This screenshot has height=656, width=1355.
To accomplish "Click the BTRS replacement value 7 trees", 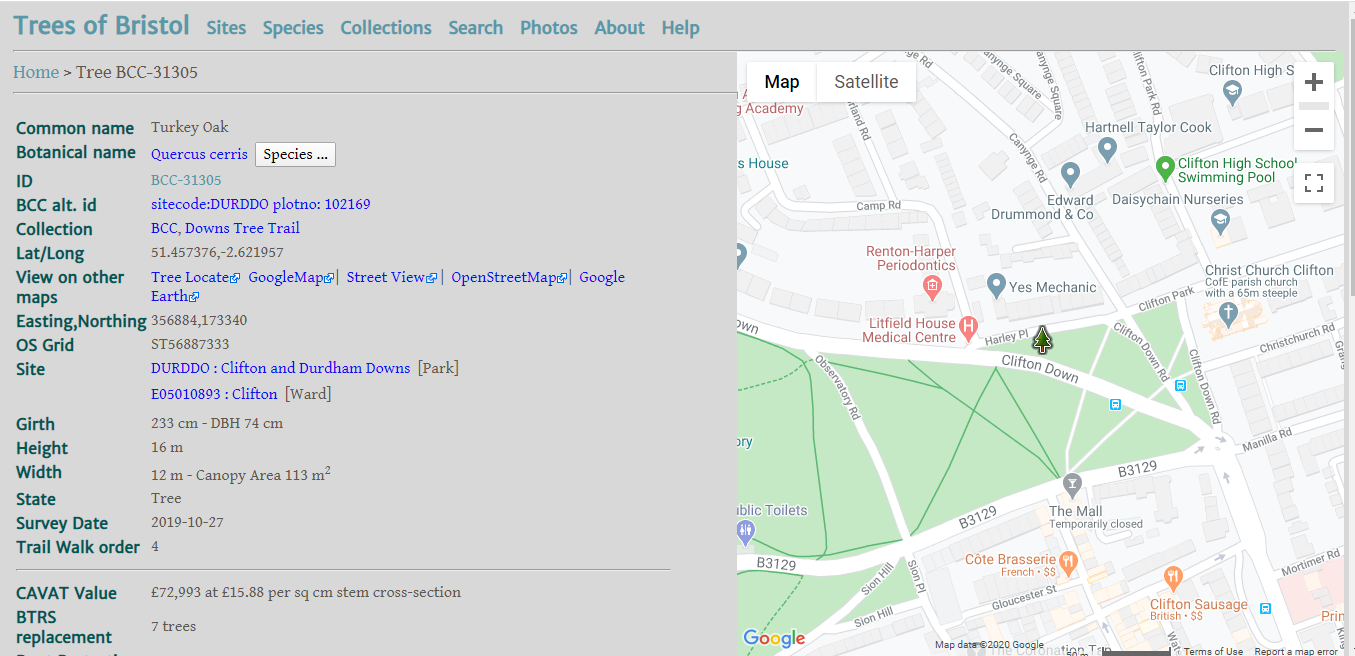I will click(x=173, y=626).
